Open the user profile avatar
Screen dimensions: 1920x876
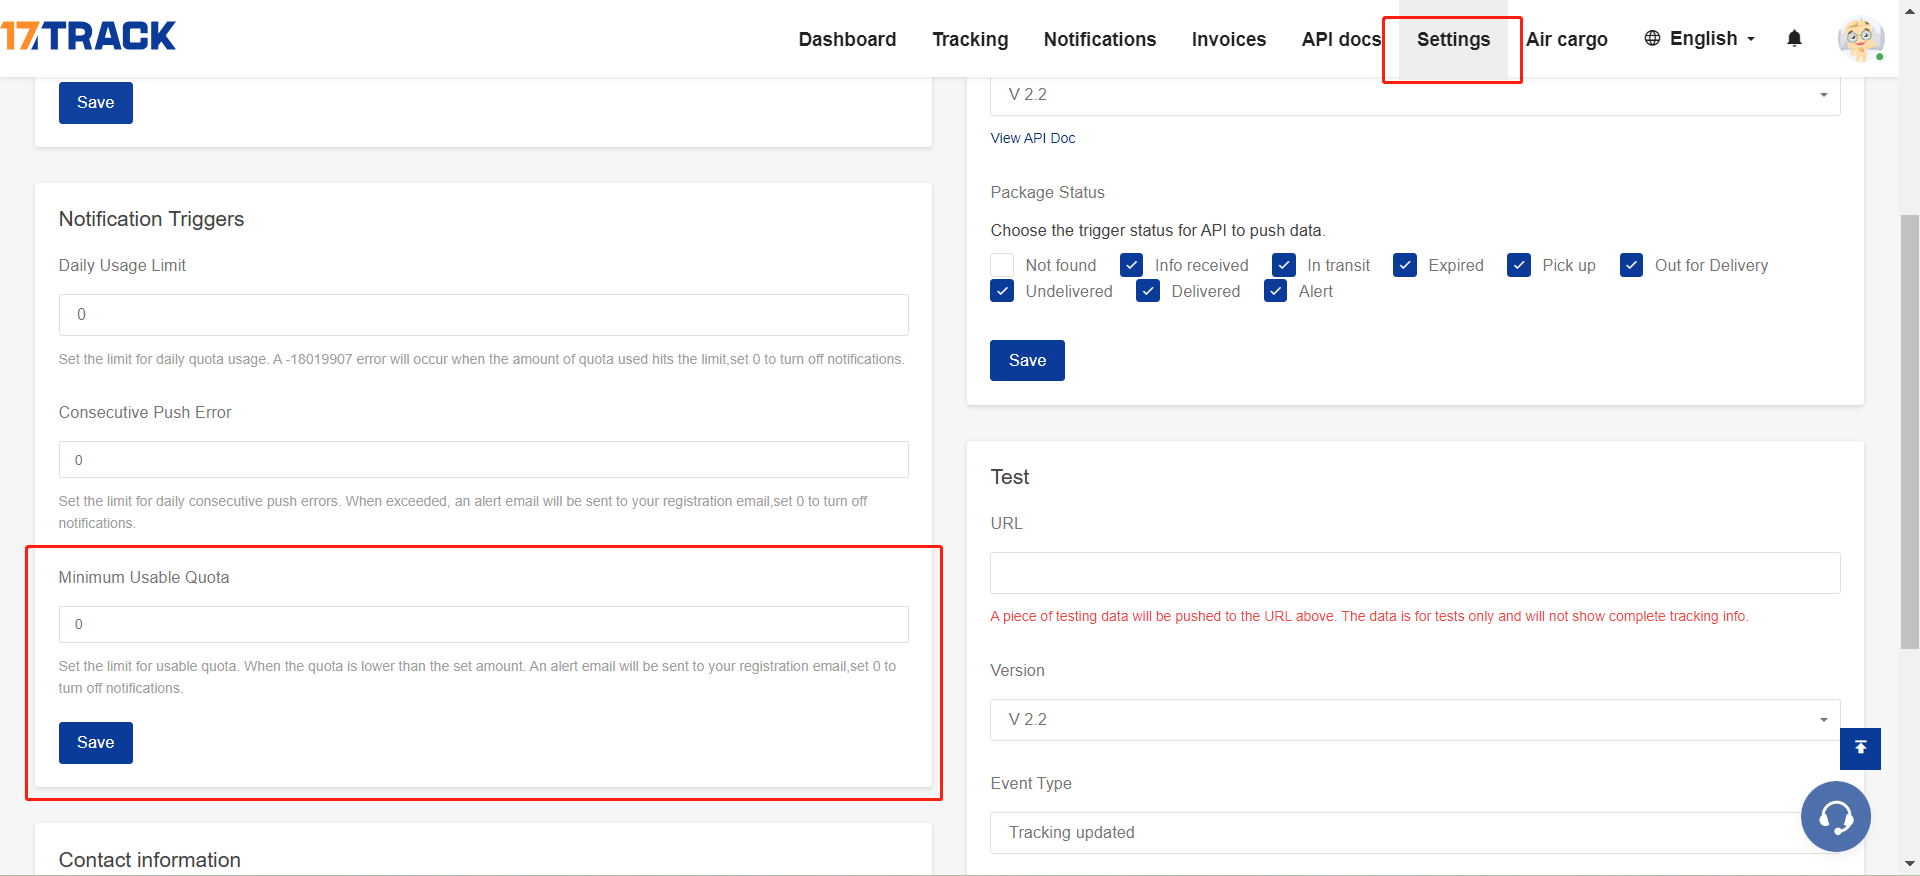click(1860, 39)
